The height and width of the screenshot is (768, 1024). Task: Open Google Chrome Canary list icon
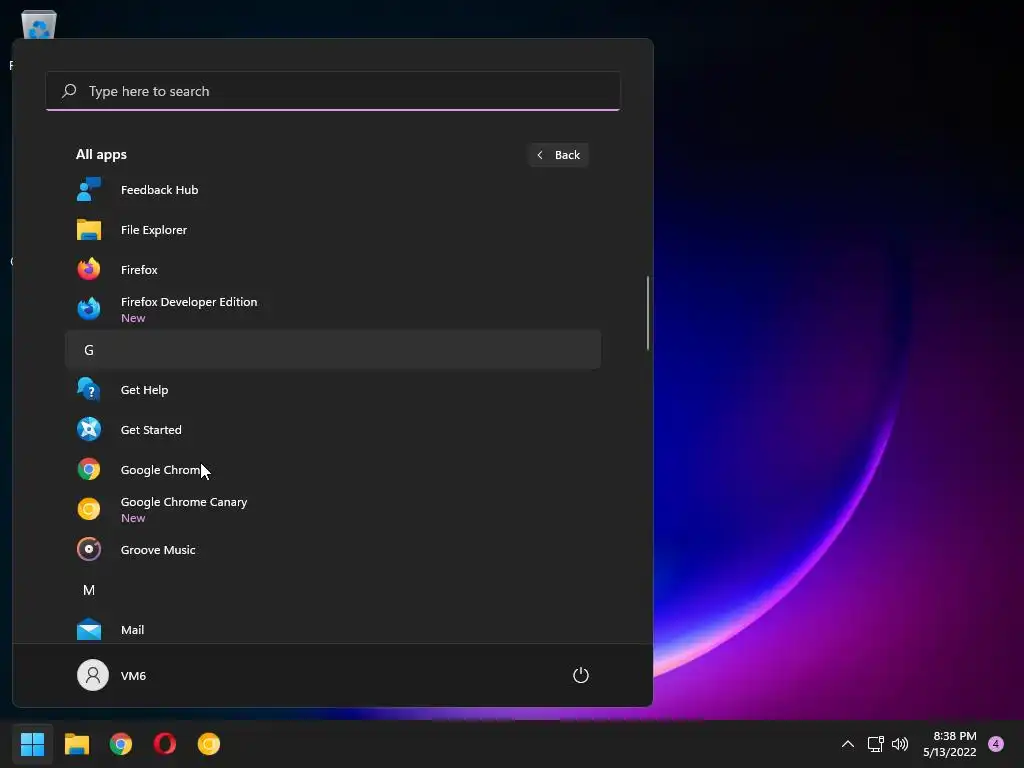click(89, 509)
